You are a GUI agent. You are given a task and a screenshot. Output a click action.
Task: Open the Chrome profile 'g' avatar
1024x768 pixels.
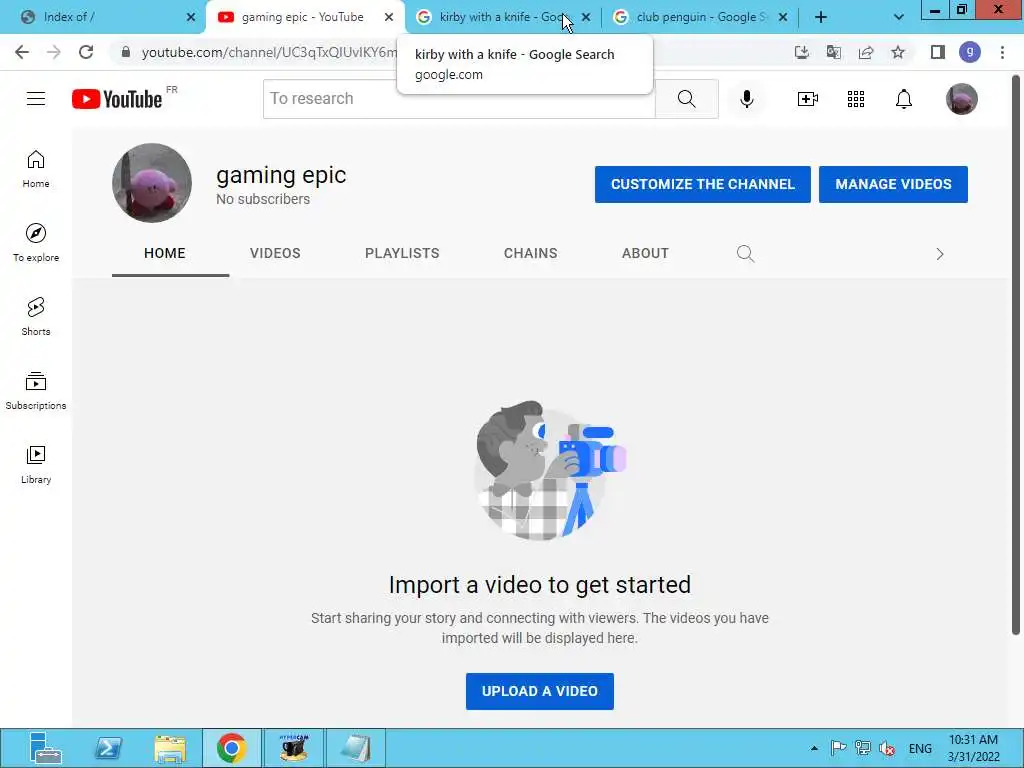coord(970,52)
